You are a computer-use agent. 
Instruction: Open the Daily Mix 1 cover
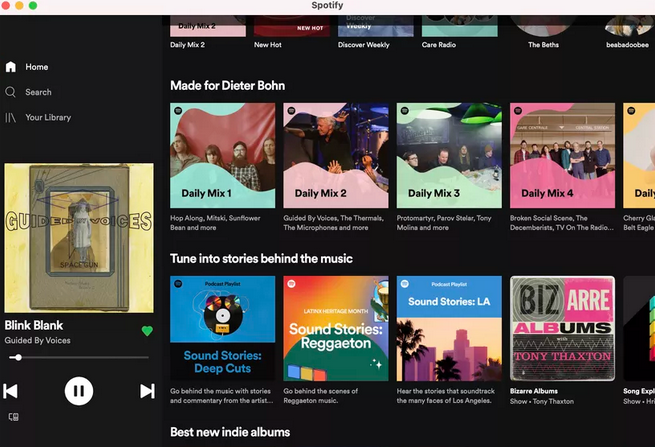point(223,155)
